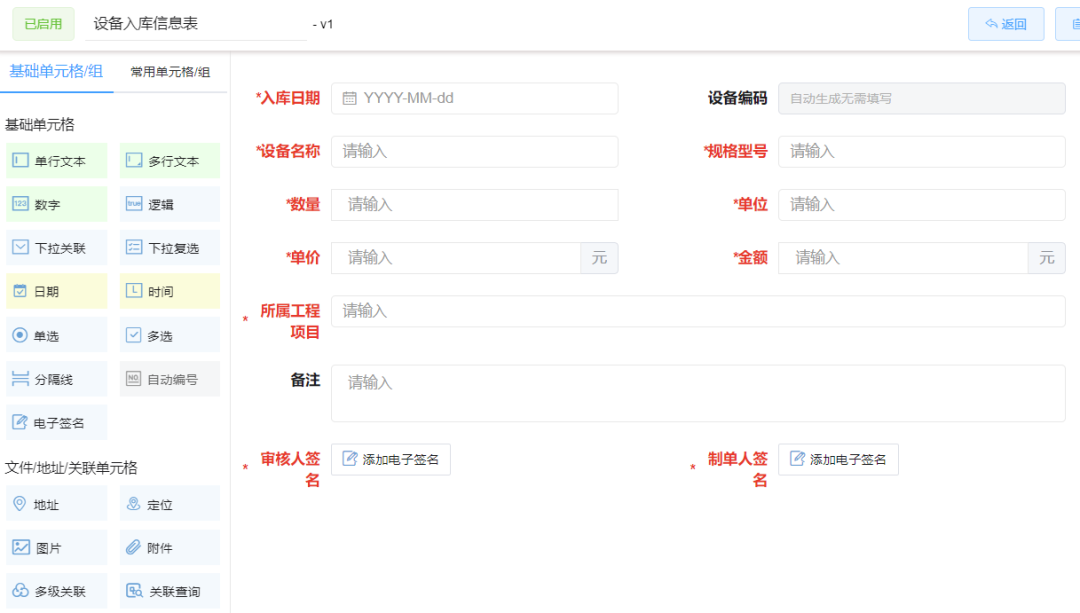Click the 元 unit suffix of 单价
The width and height of the screenshot is (1080, 613).
pos(599,258)
